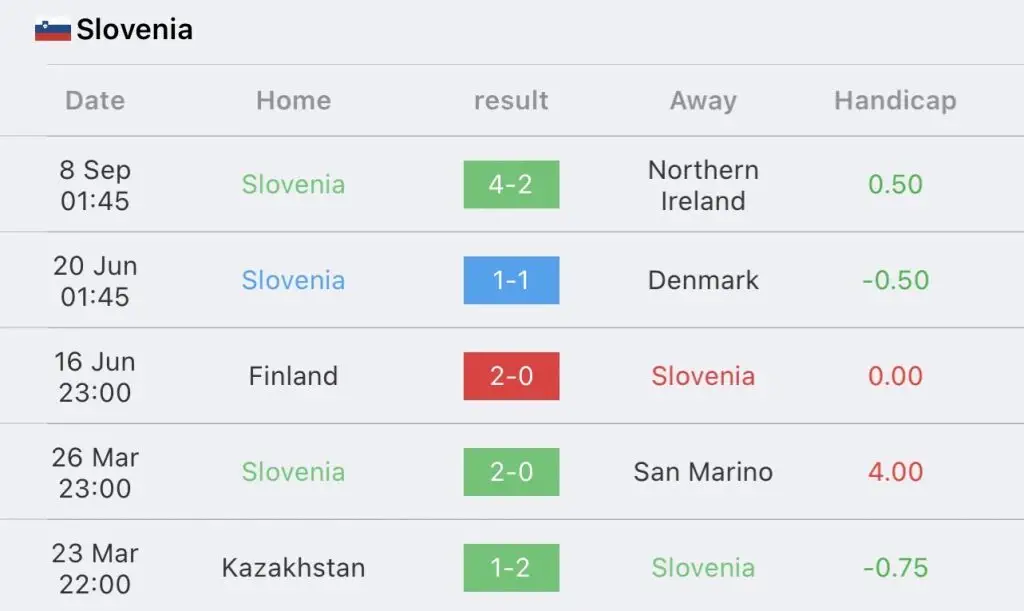This screenshot has height=611, width=1024.
Task: Open the 2-0 San Marino result badge
Action: tap(511, 472)
